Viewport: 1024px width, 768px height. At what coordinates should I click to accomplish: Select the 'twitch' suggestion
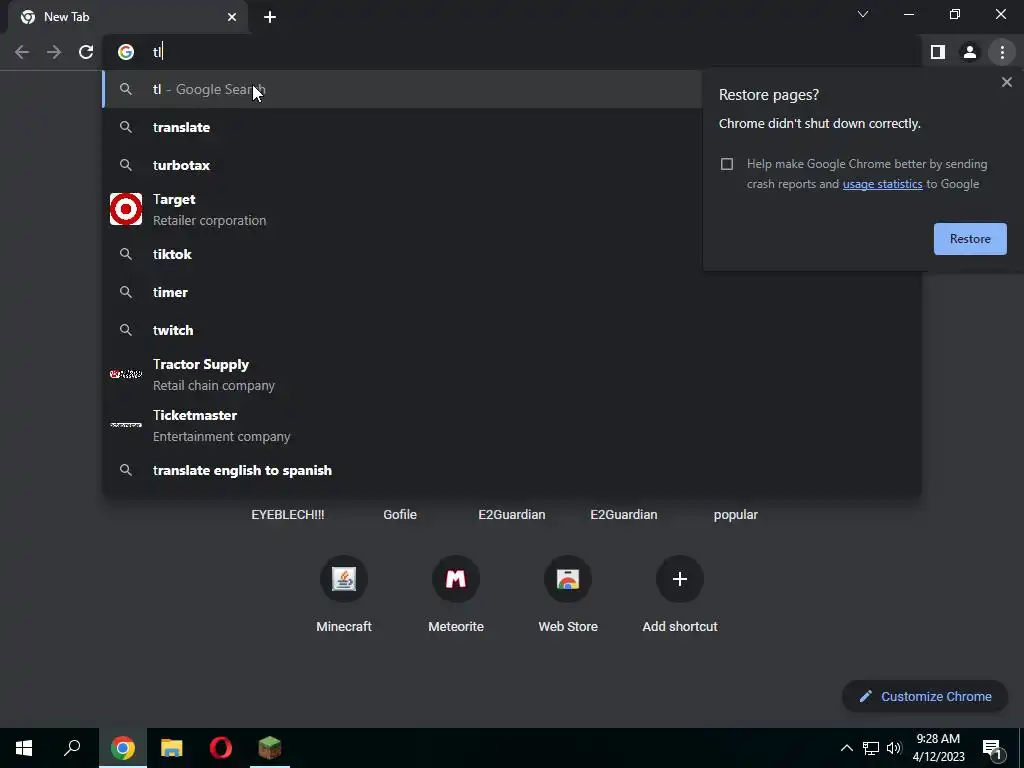(x=512, y=330)
